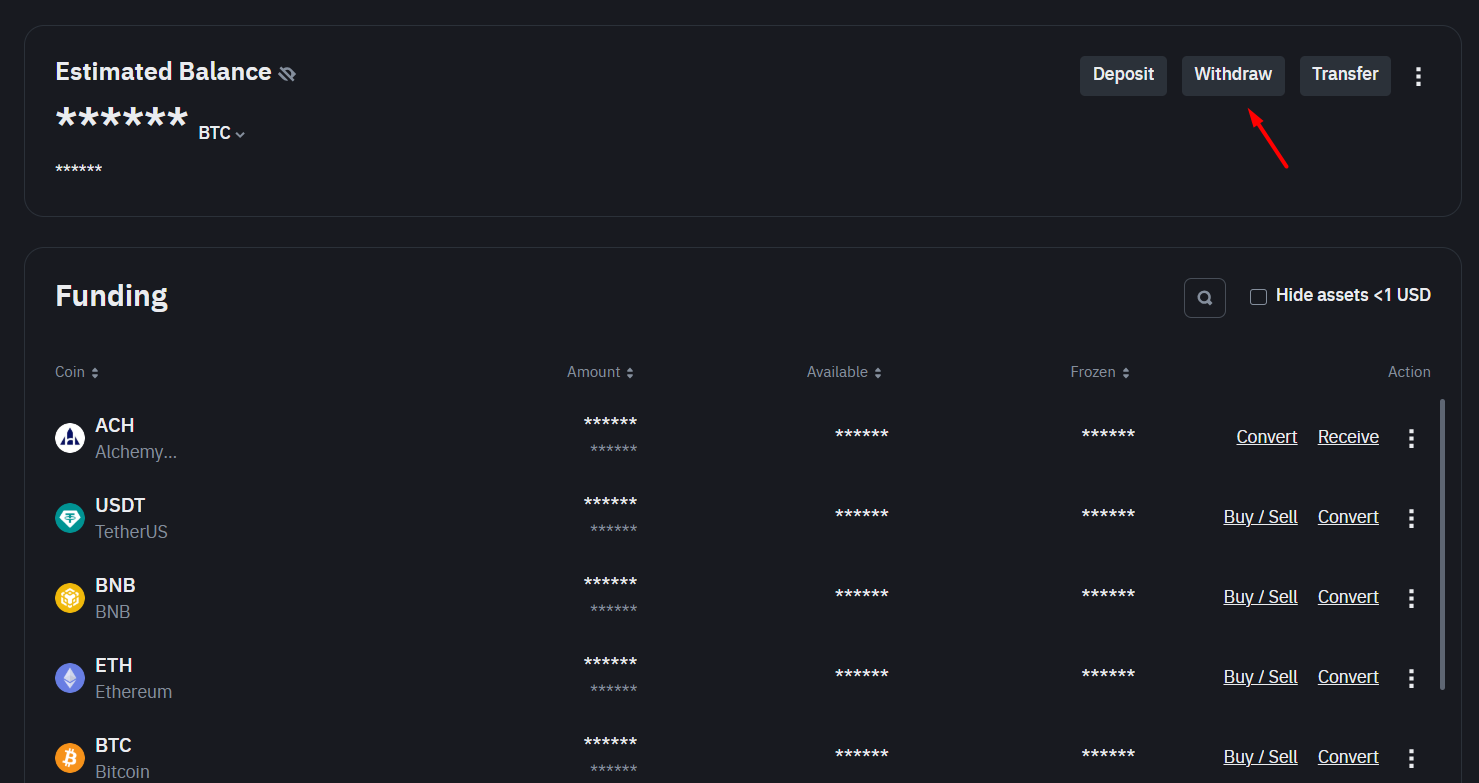Open the three-dot menu for ACH row

point(1411,438)
